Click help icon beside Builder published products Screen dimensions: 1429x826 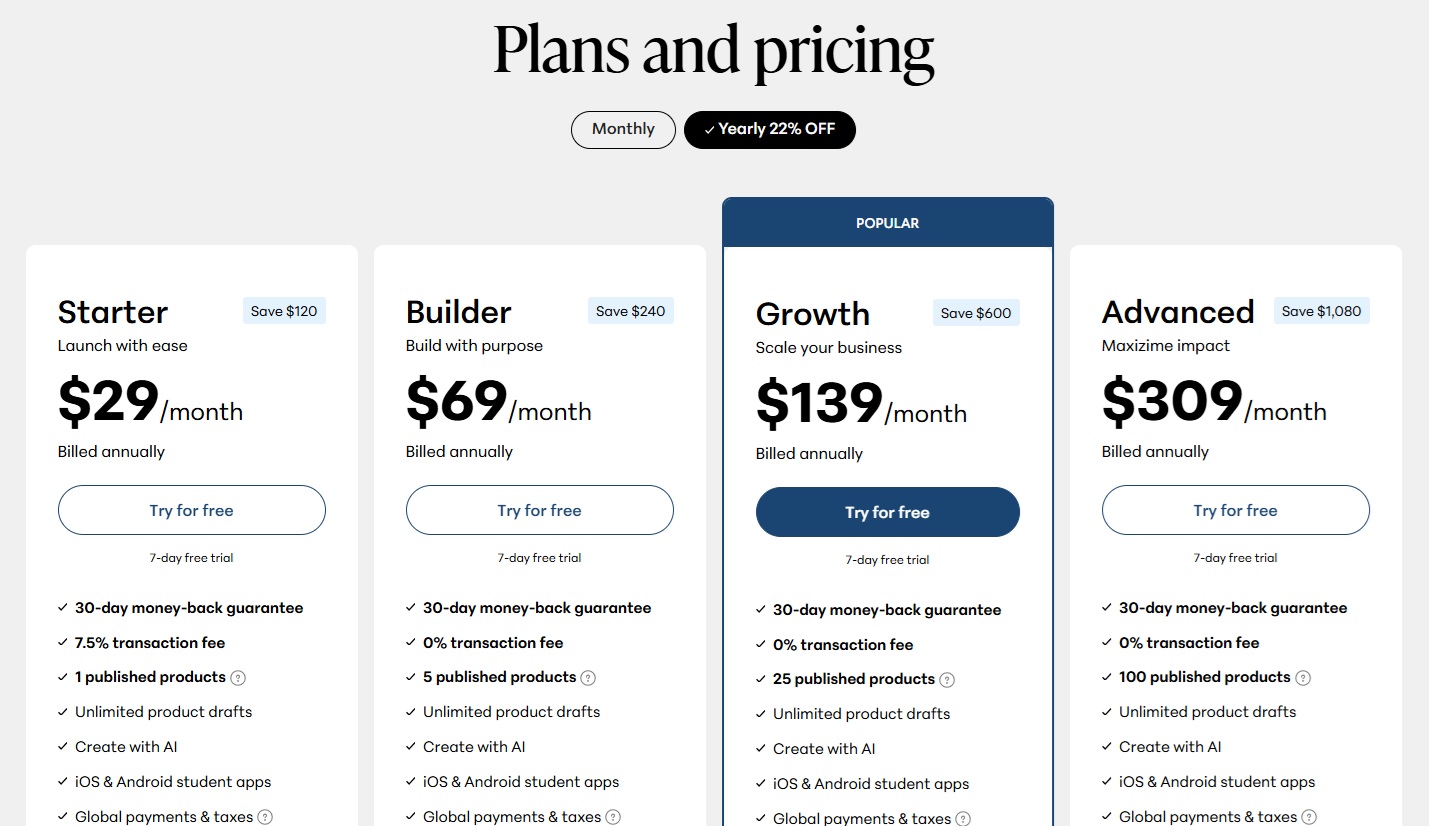click(x=588, y=678)
